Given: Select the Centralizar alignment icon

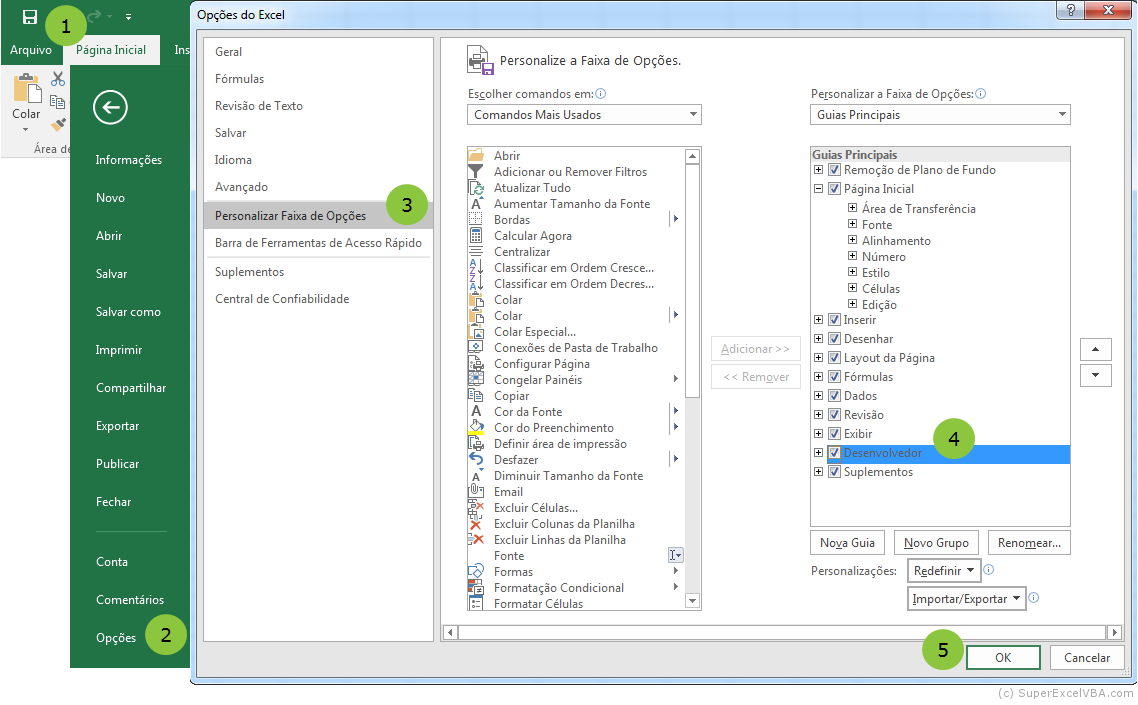Looking at the screenshot, I should [476, 251].
